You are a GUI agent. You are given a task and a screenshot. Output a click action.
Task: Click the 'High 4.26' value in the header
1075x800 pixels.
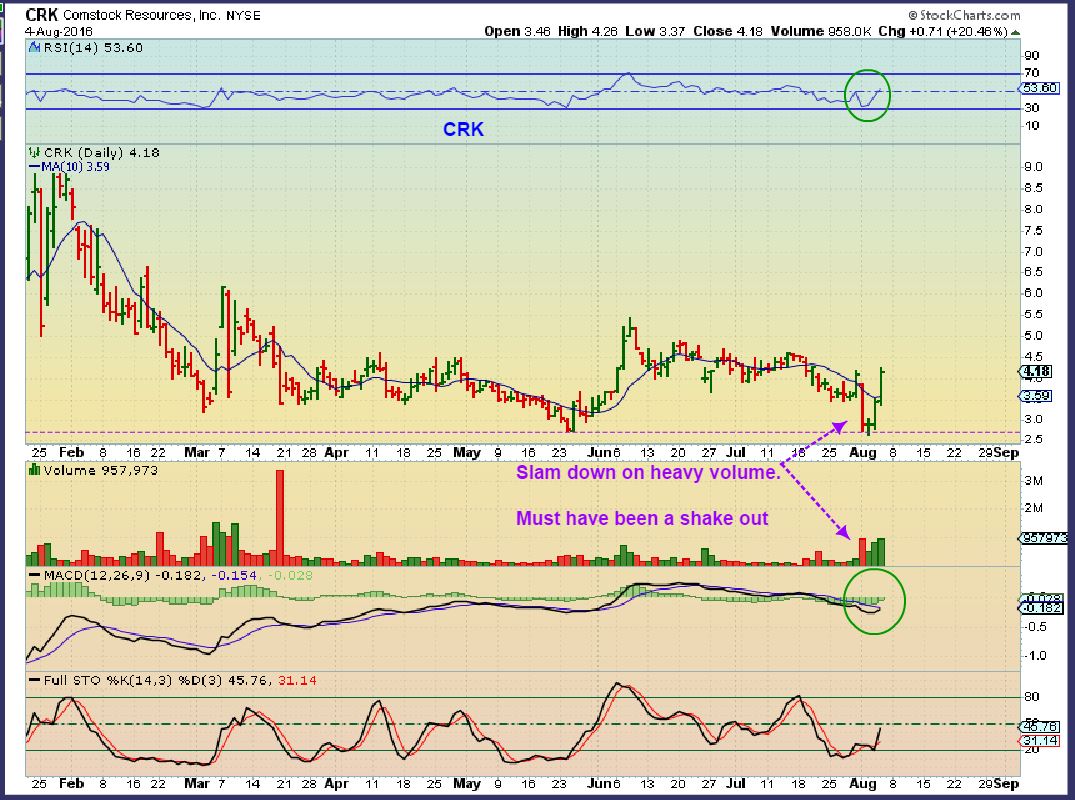[x=588, y=31]
